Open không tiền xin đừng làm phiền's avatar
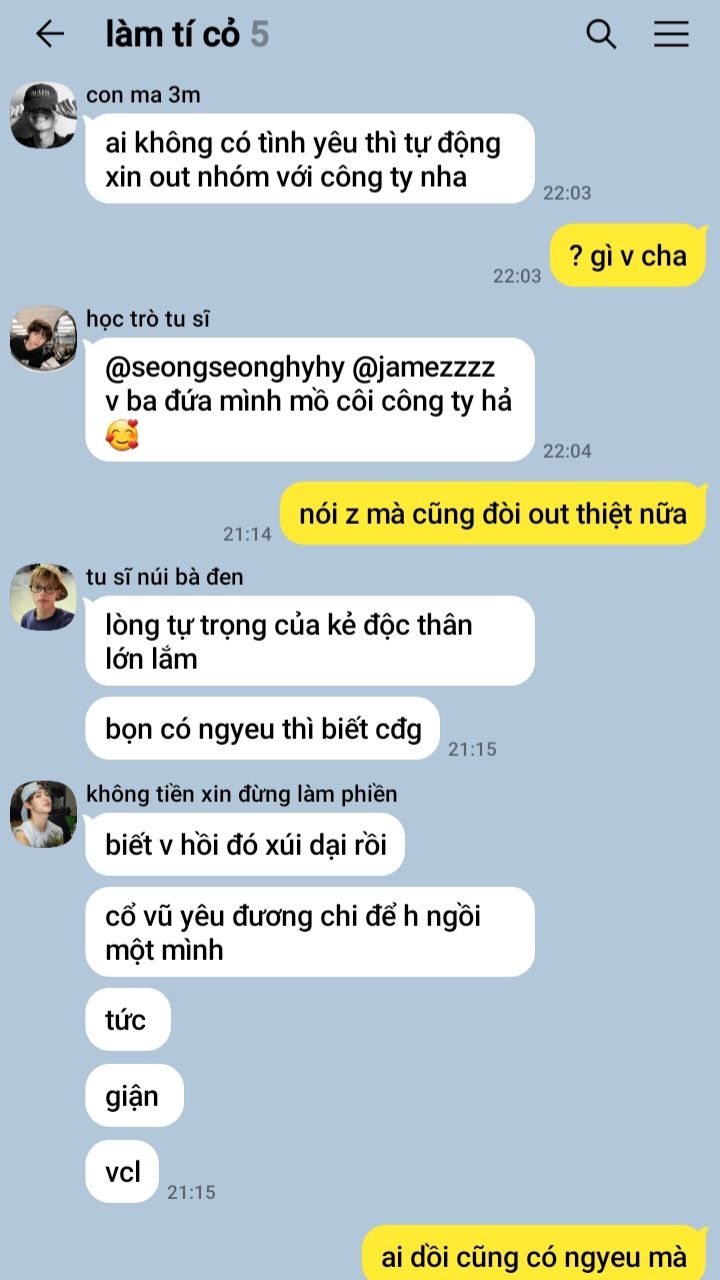Screen dimensions: 720x1280 pyautogui.click(x=44, y=814)
